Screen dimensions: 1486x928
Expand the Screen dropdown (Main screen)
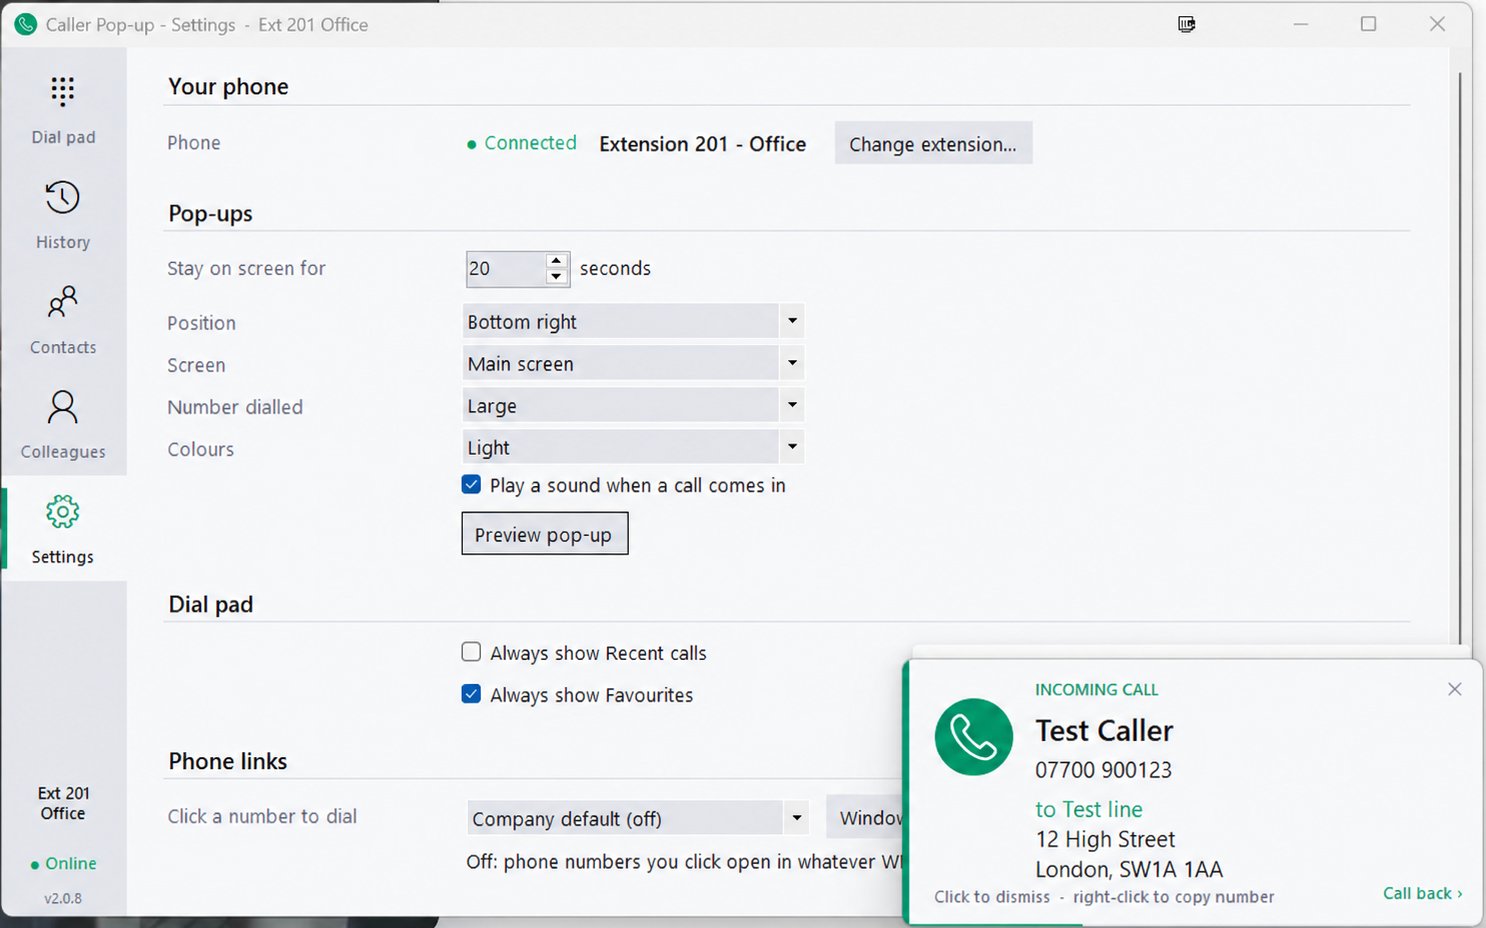click(633, 364)
